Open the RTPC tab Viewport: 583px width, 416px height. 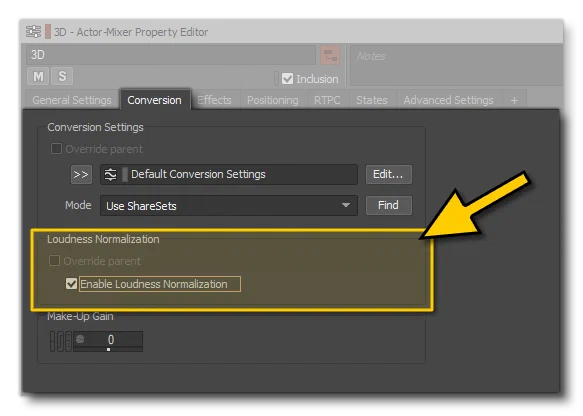point(327,100)
